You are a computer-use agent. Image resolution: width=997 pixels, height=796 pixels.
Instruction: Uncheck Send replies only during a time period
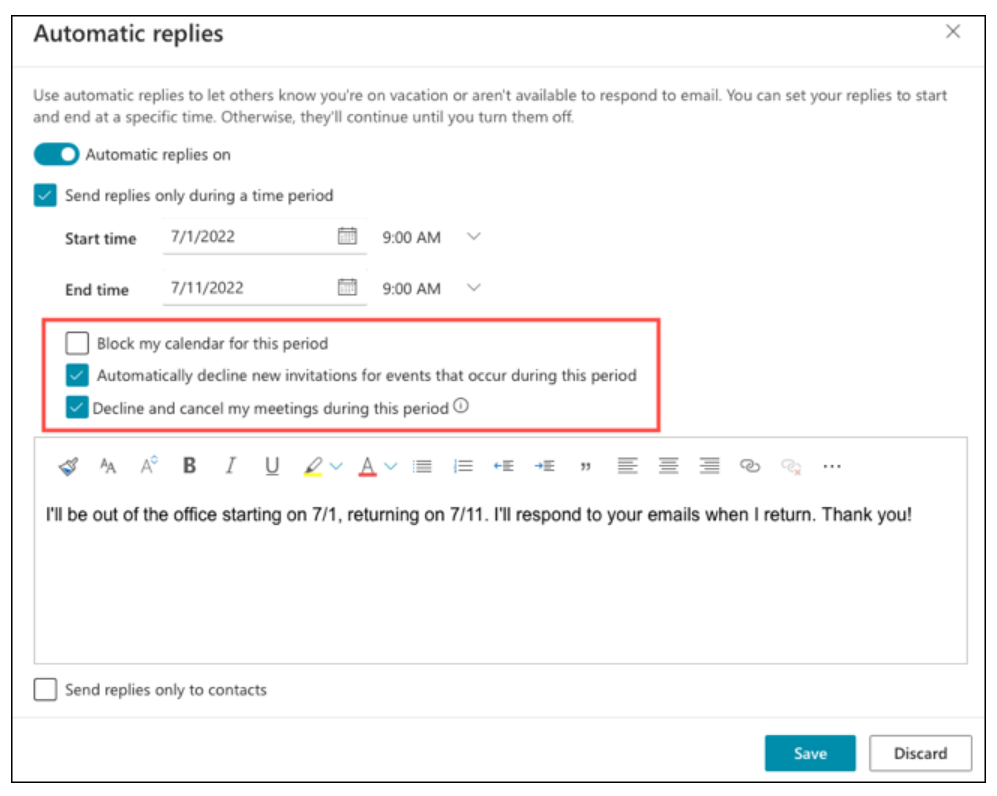(x=45, y=195)
